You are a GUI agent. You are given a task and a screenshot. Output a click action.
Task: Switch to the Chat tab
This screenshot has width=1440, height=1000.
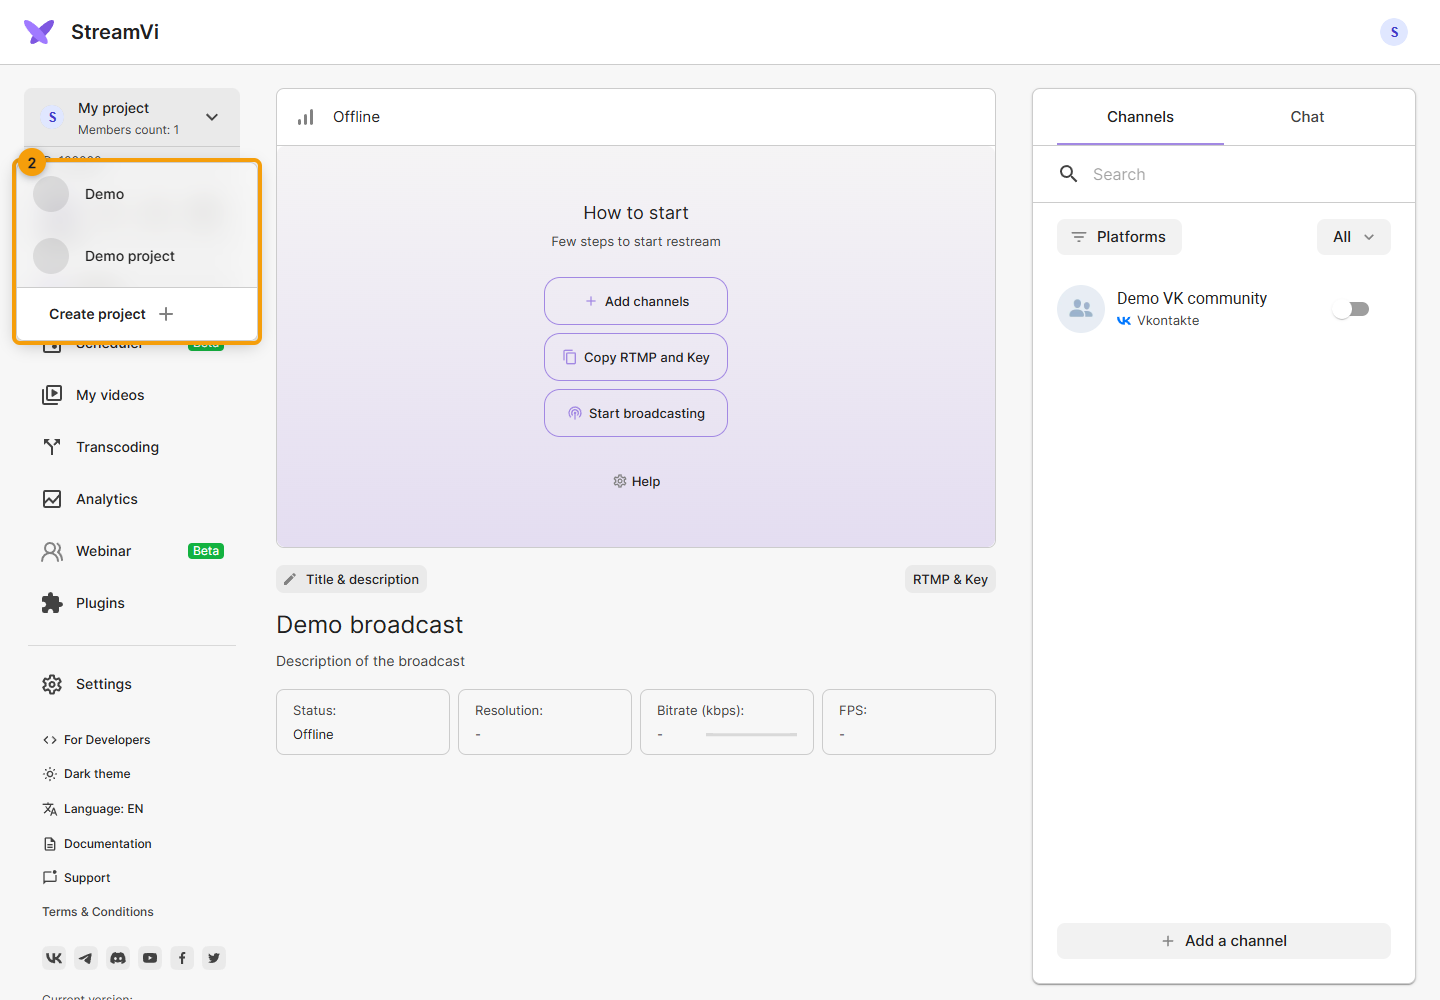[x=1307, y=117]
